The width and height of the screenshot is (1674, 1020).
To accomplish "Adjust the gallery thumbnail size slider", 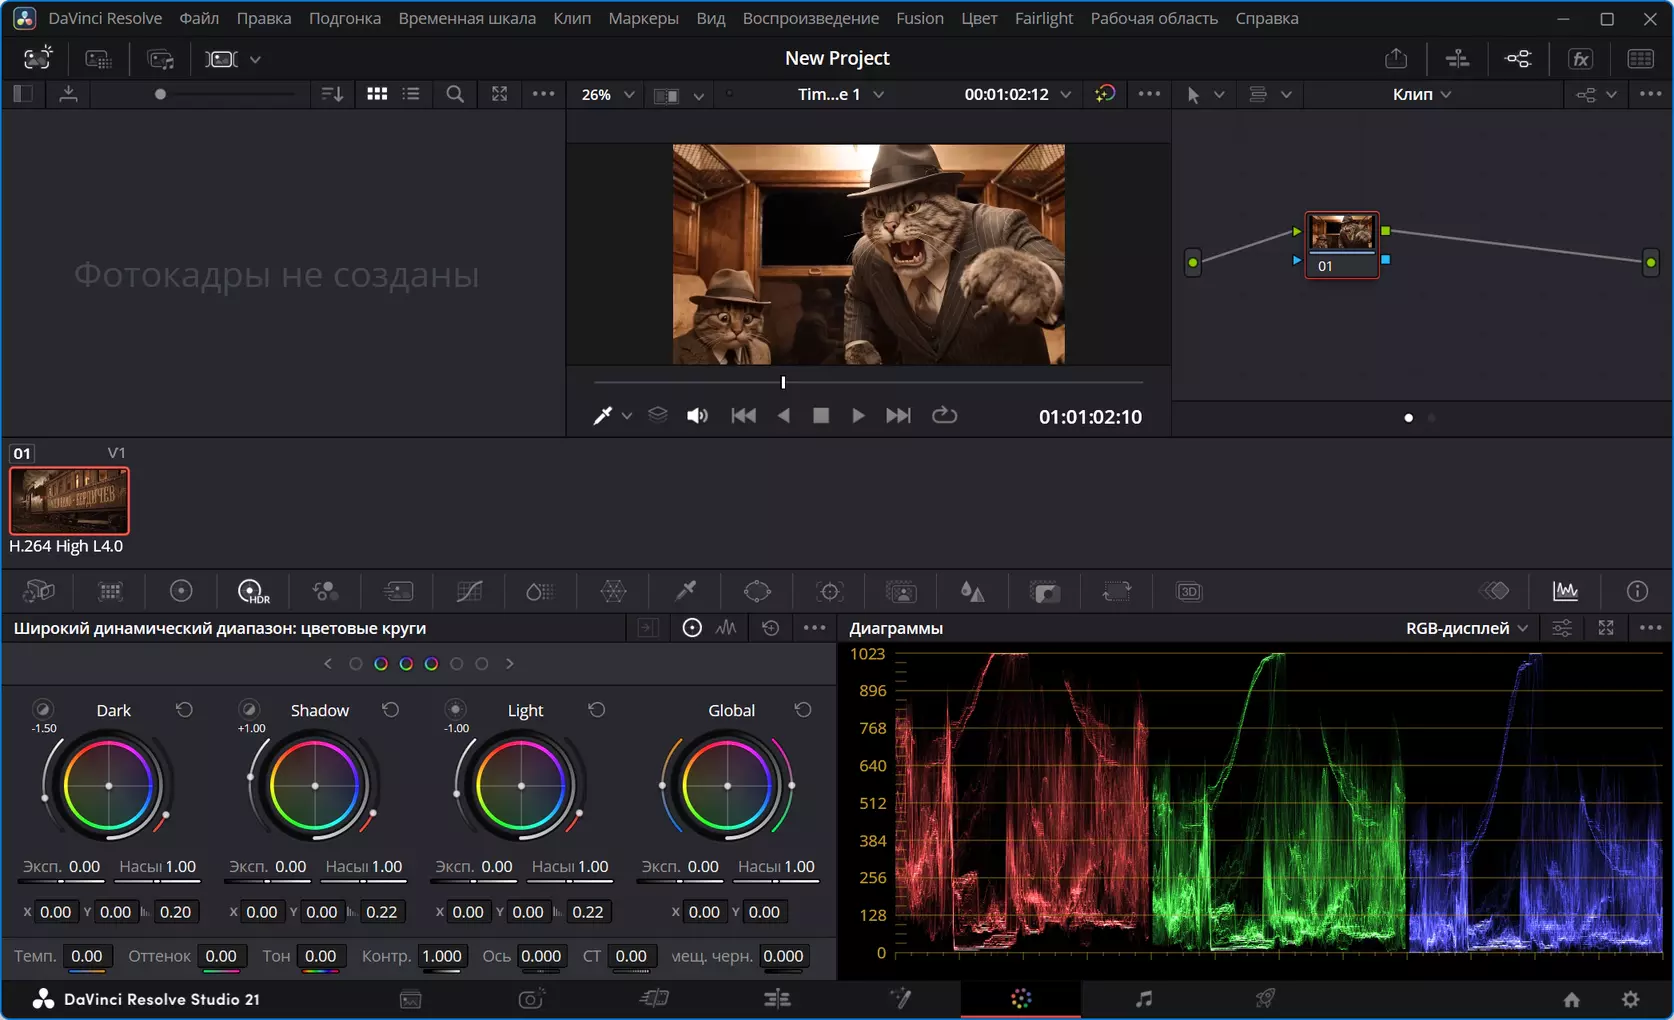I will click(160, 94).
